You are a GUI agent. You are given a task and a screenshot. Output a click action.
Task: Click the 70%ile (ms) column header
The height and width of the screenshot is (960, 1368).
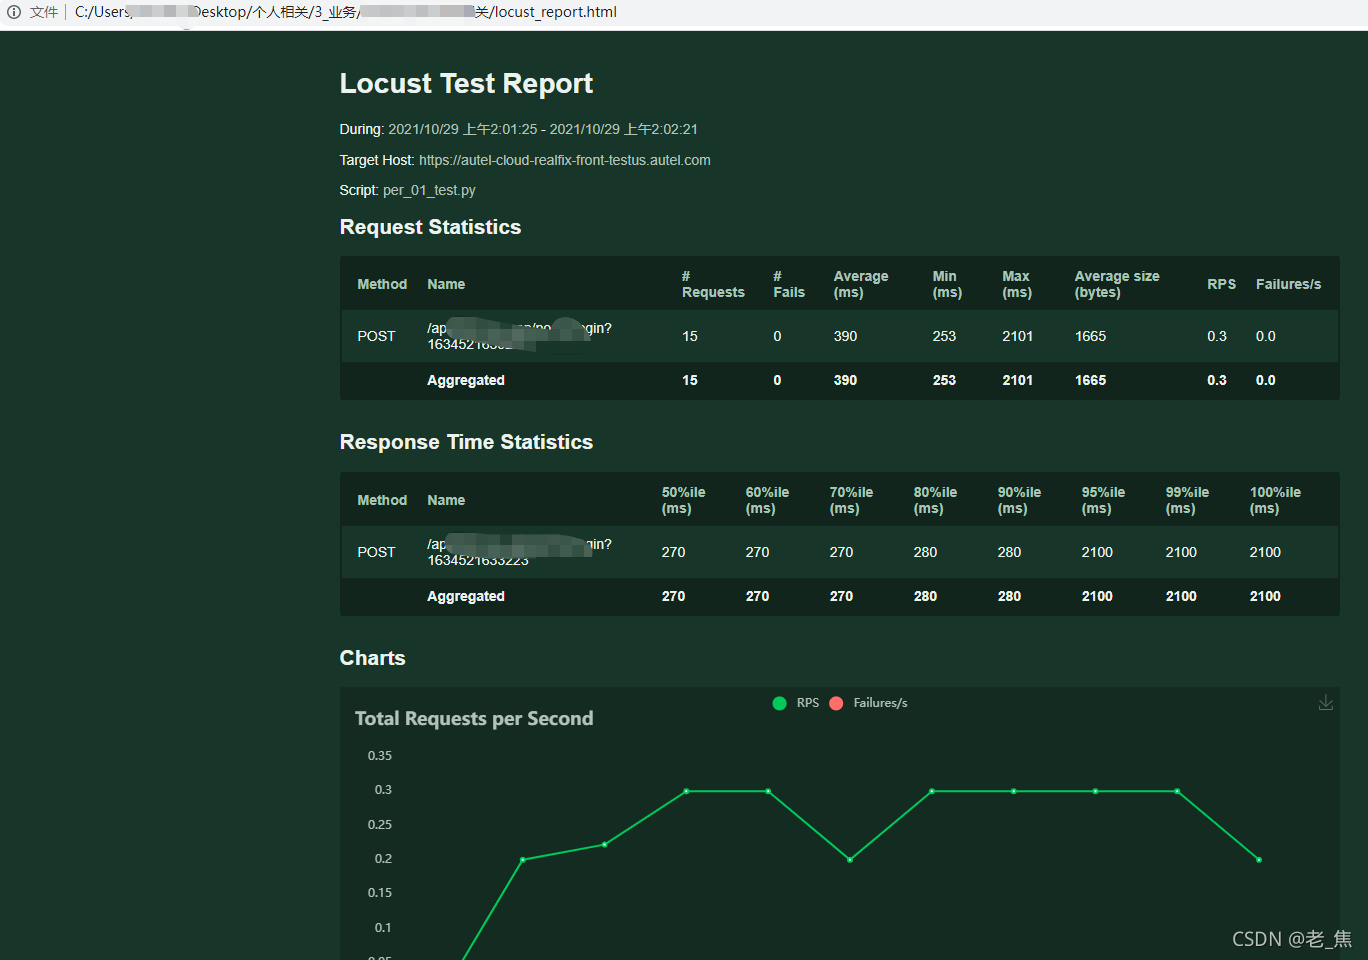851,500
